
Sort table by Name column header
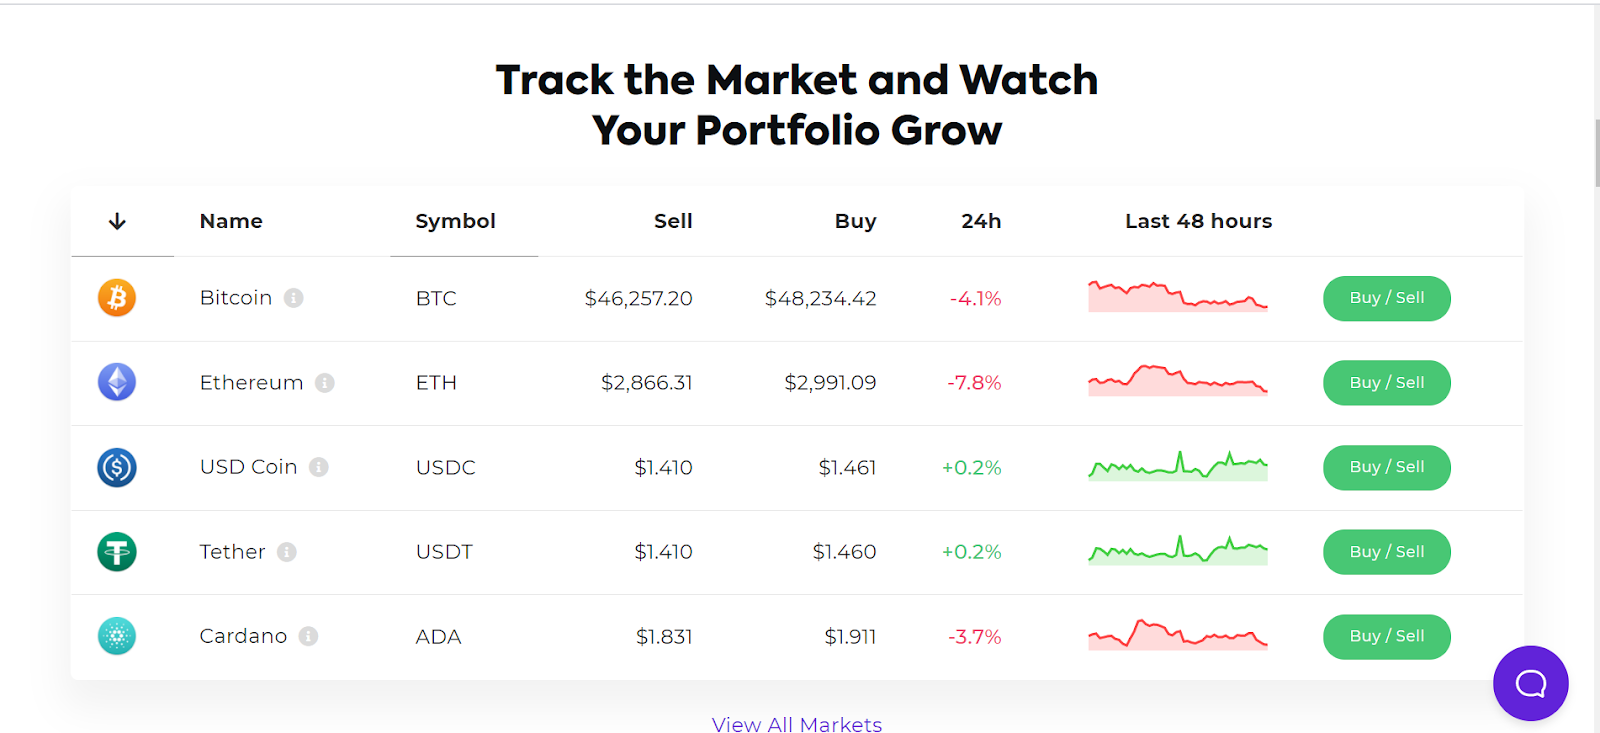tap(231, 221)
